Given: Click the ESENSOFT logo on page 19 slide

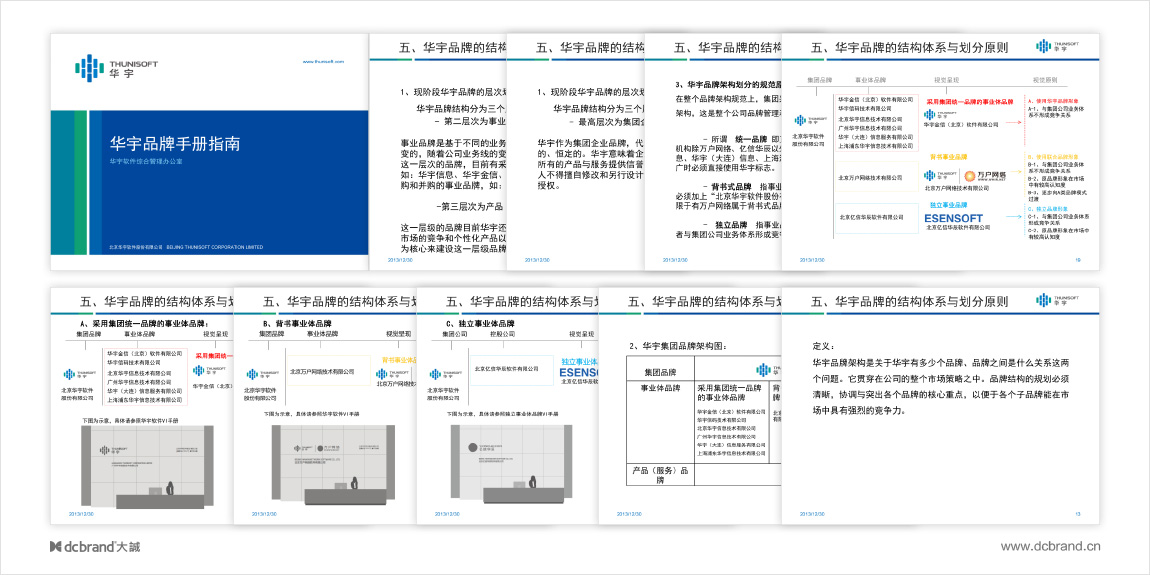Looking at the screenshot, I should tap(953, 218).
